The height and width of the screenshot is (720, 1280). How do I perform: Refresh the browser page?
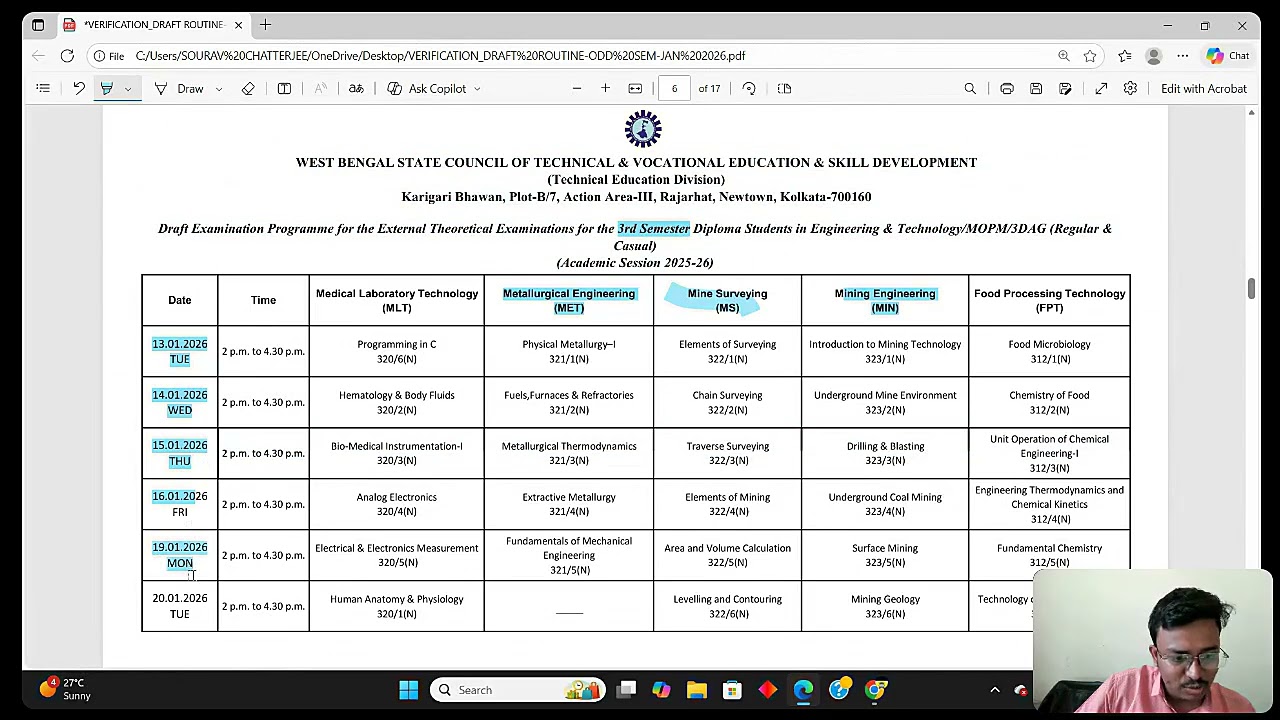point(67,56)
